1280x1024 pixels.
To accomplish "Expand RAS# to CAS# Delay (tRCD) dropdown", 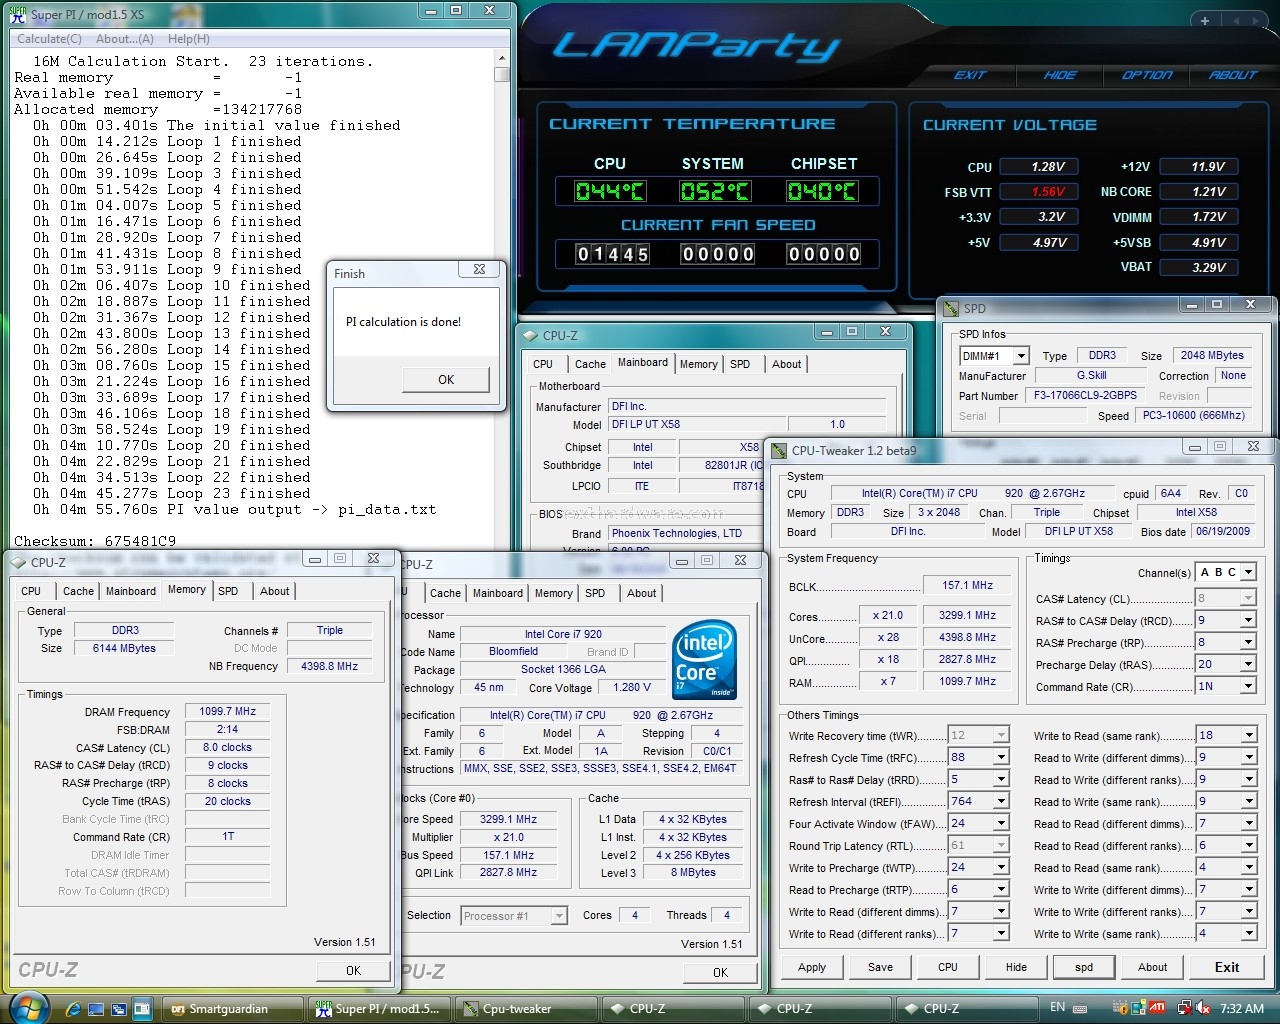I will pos(1248,621).
